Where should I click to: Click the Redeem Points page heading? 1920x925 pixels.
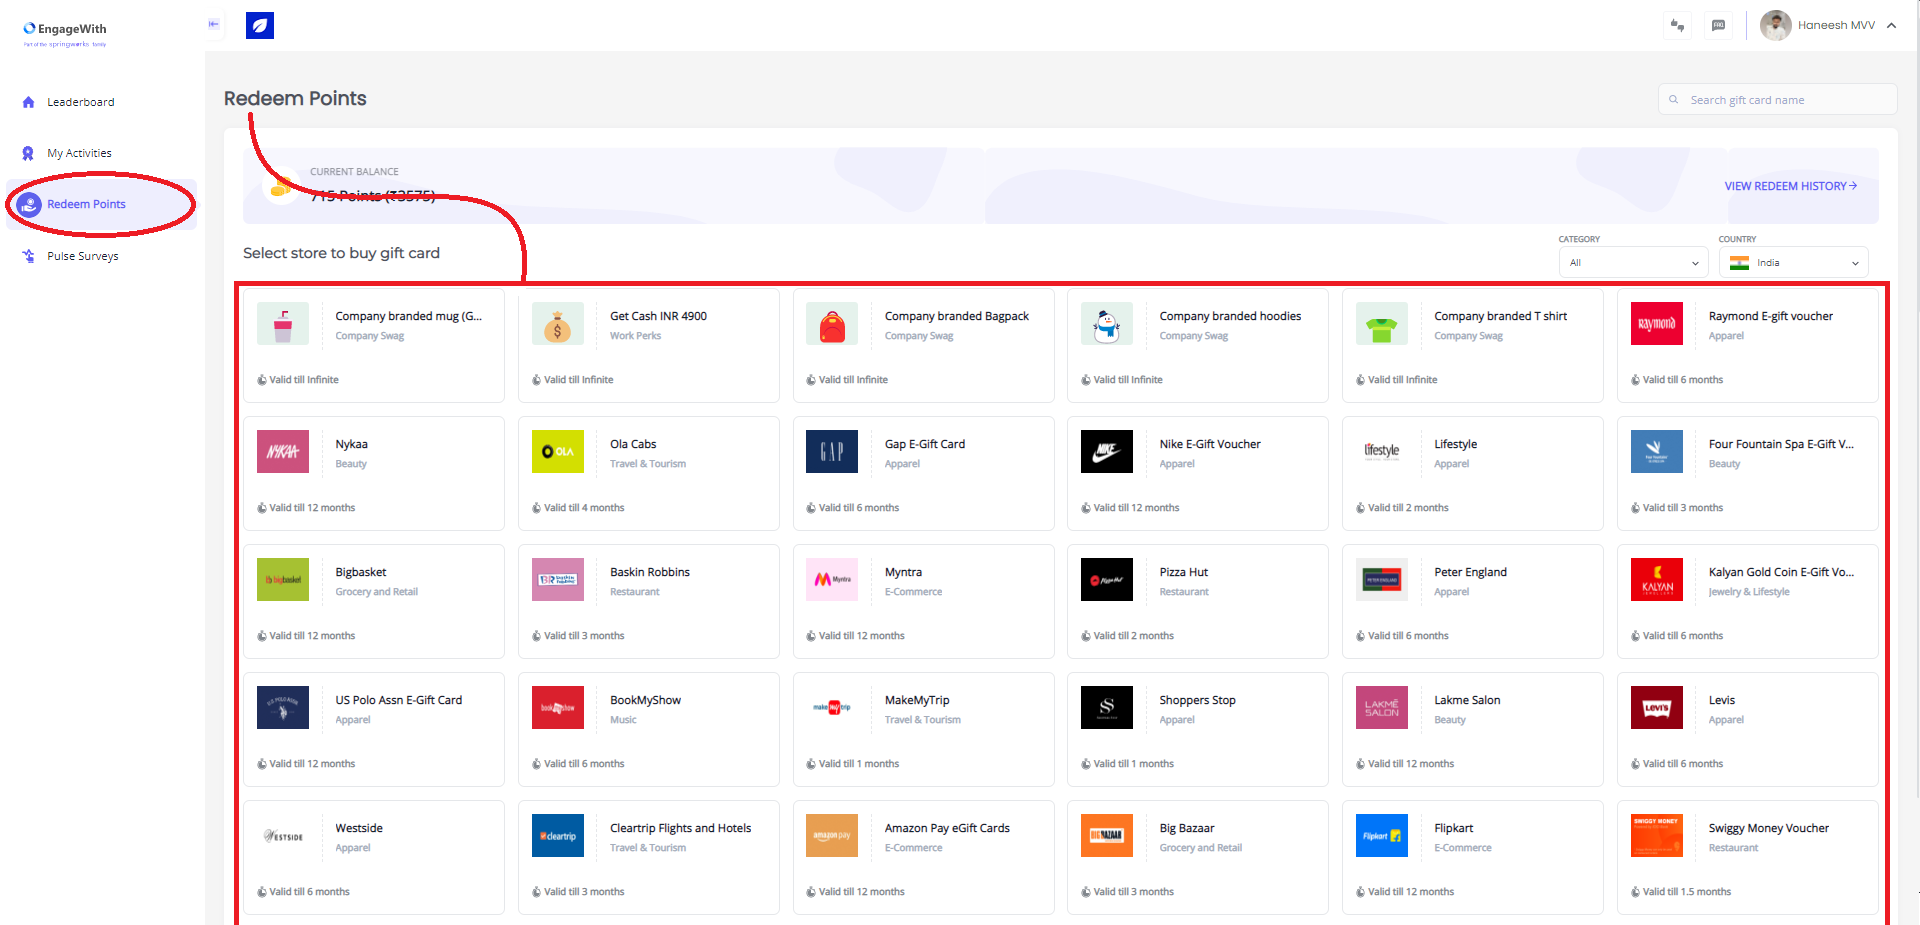click(x=295, y=98)
